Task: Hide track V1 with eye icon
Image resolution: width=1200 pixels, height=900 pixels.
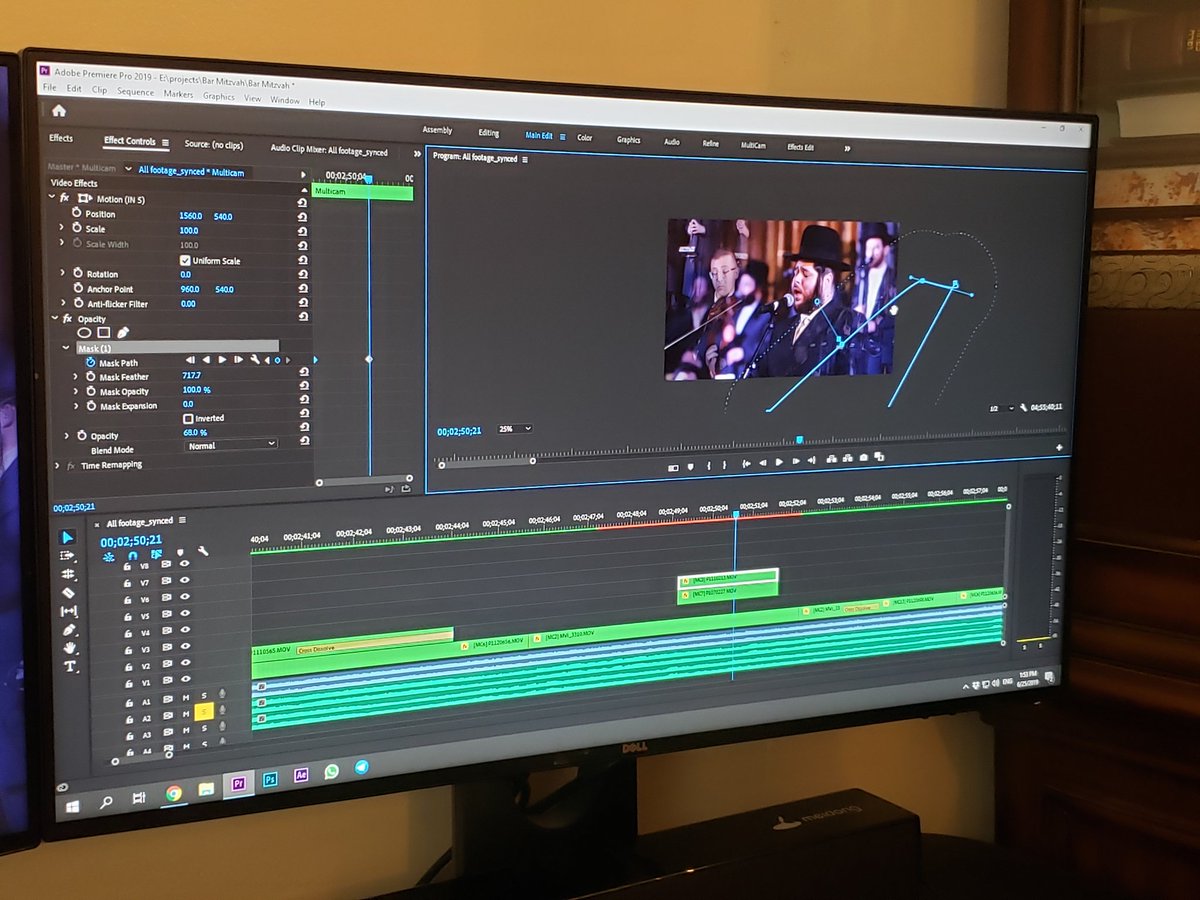Action: 185,680
